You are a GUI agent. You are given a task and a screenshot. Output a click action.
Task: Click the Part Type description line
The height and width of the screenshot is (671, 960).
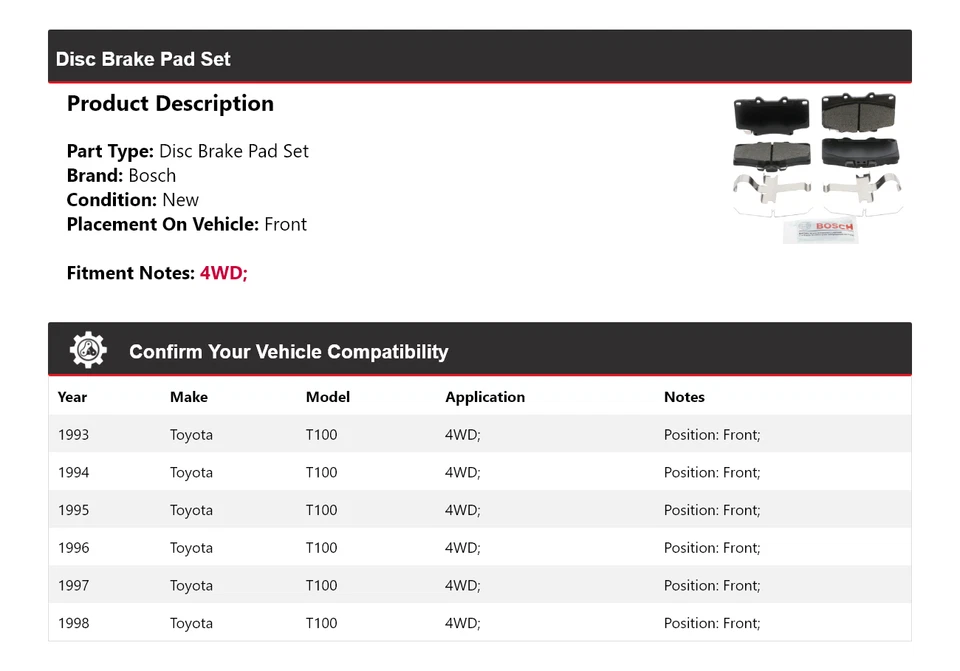click(188, 151)
